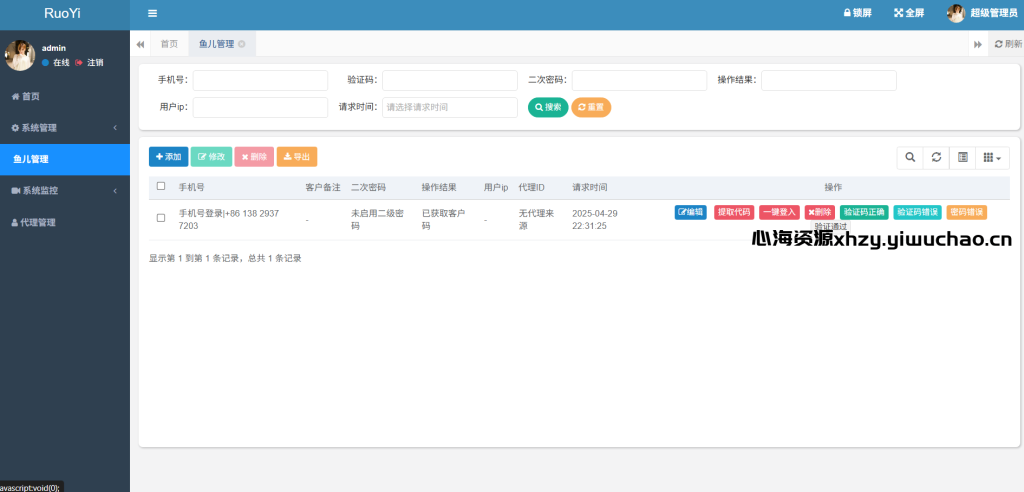Enter fullscreen via the 全屏 icon
Image resolution: width=1024 pixels, height=492 pixels.
click(x=909, y=13)
